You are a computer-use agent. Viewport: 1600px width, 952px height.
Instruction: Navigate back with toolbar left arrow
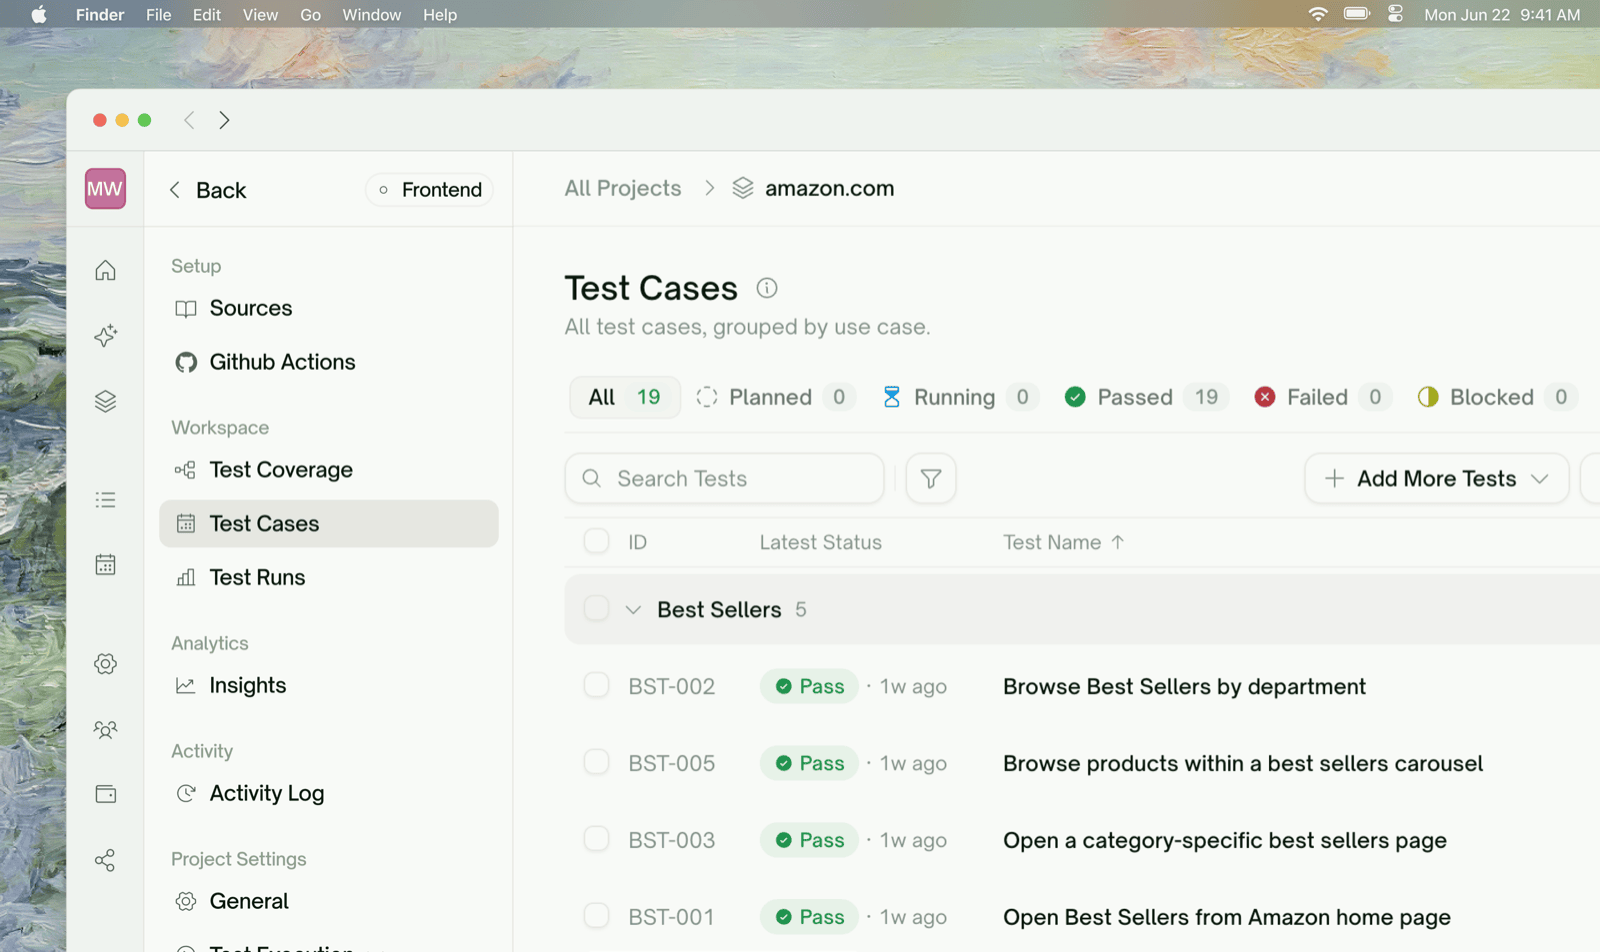(189, 120)
